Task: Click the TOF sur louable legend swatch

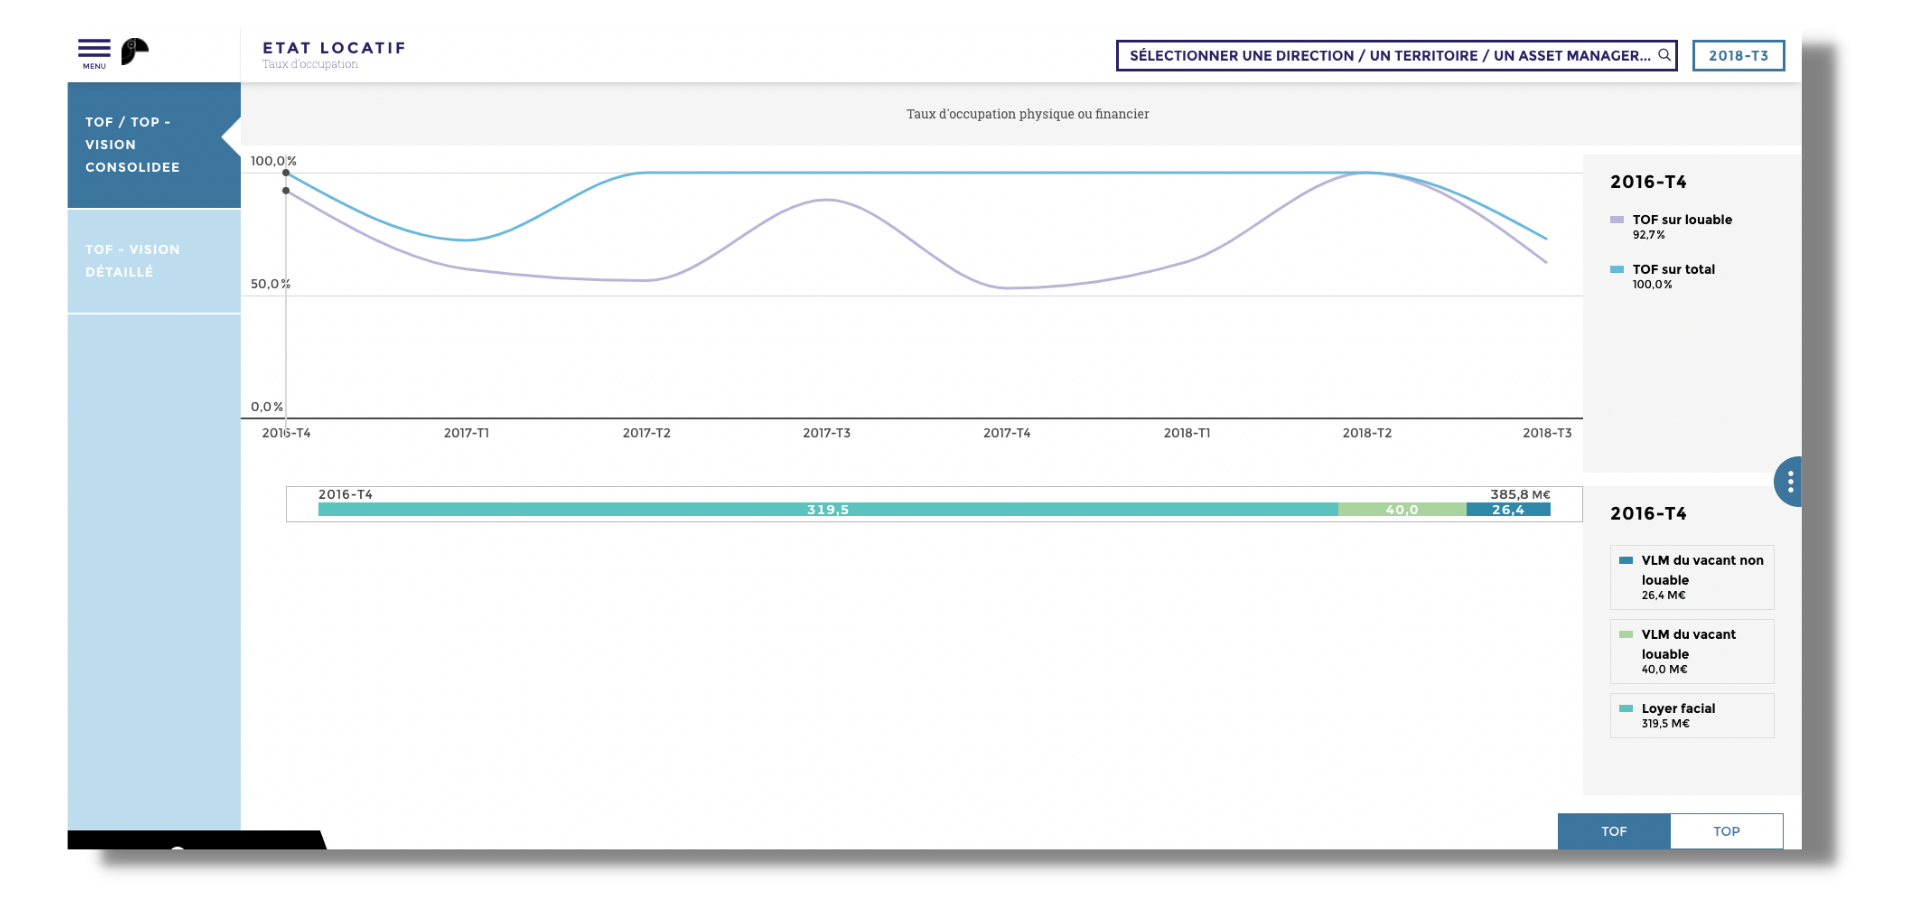Action: (x=1617, y=220)
